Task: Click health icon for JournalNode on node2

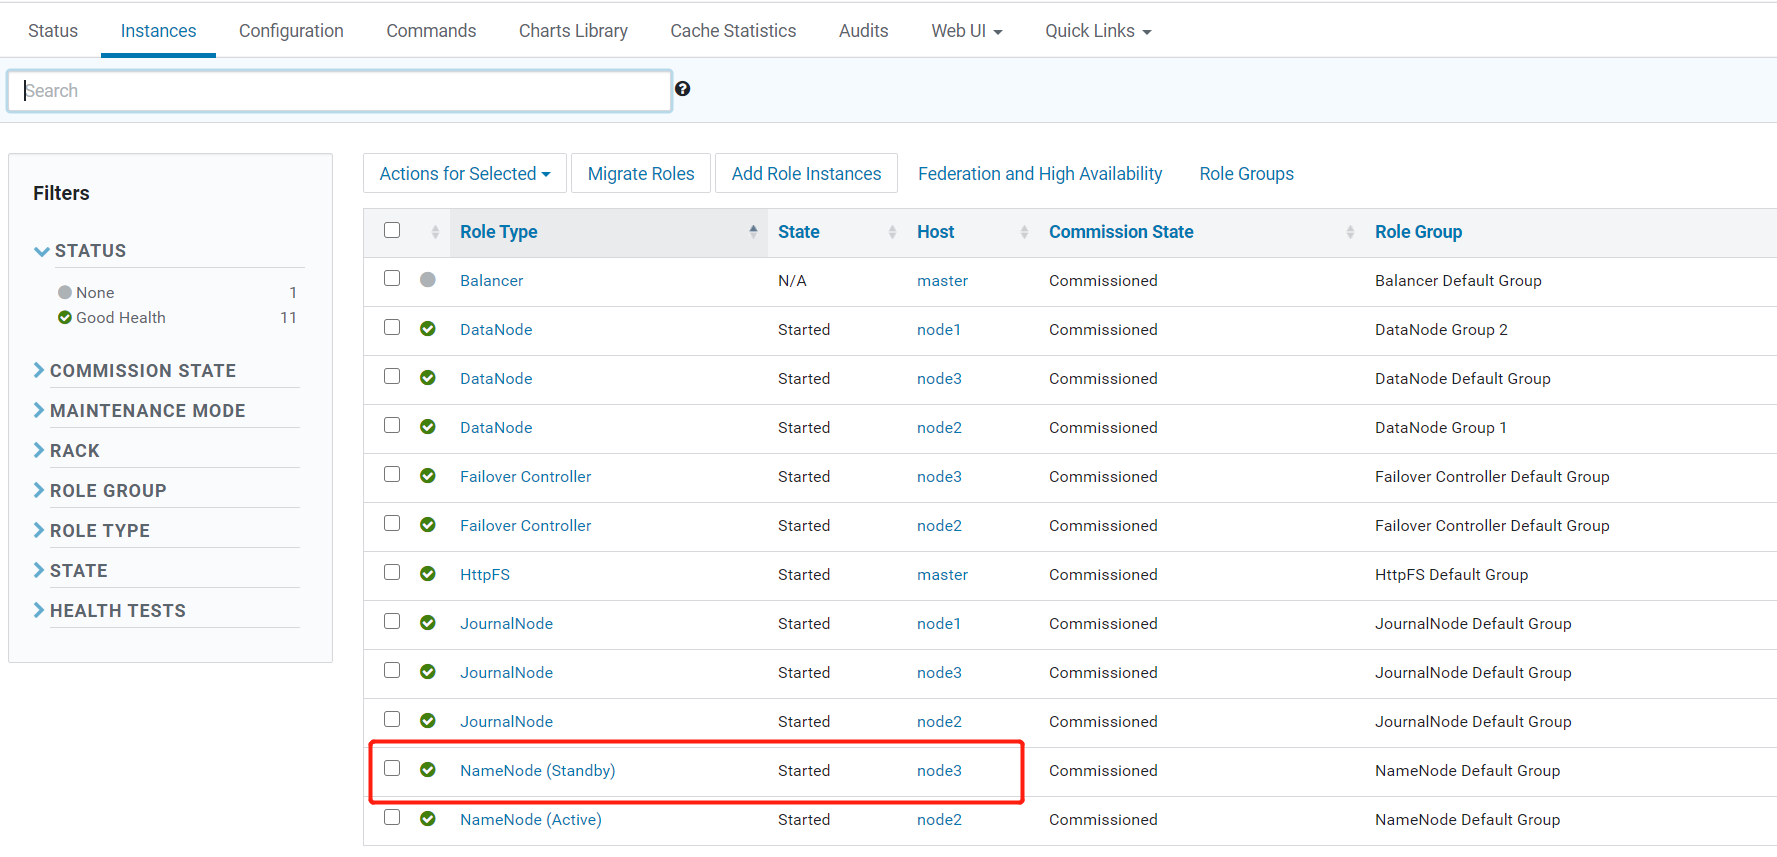Action: click(428, 721)
